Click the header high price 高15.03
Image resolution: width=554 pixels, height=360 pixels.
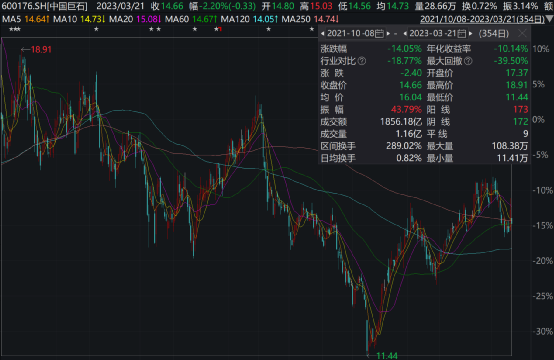click(x=316, y=6)
